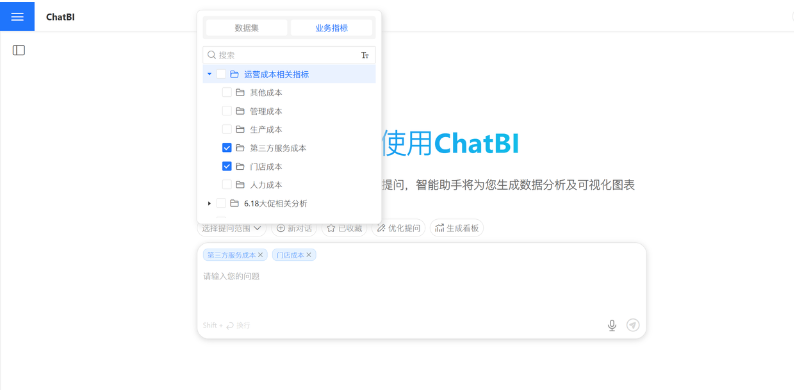Check the 人力成本 checkbox

pos(227,184)
